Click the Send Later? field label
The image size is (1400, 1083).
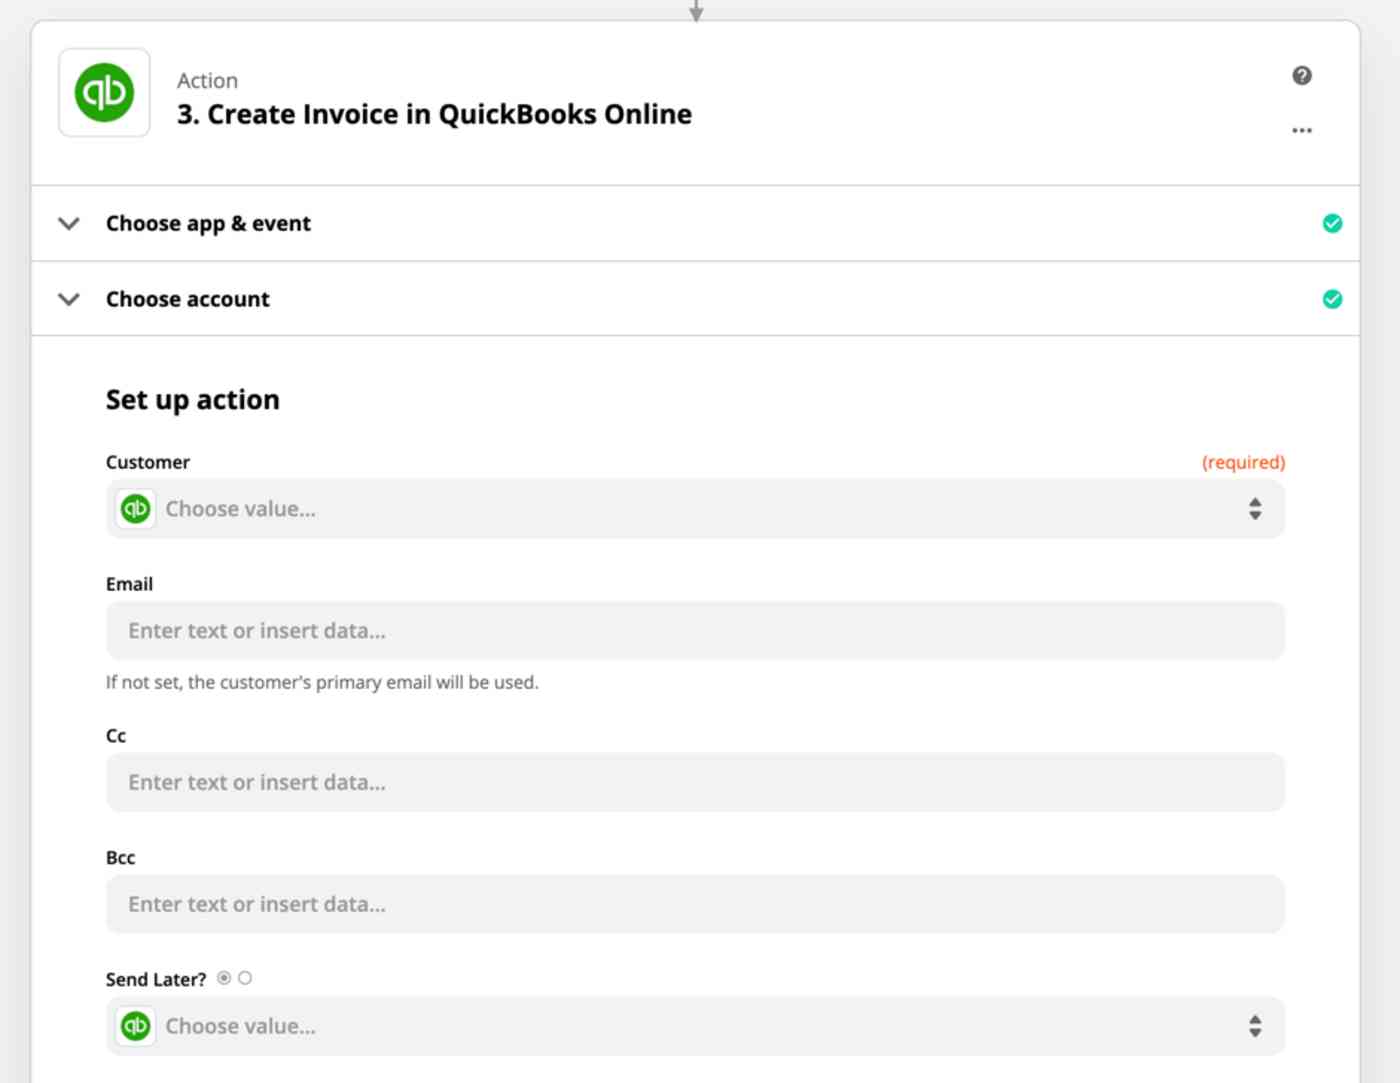156,980
